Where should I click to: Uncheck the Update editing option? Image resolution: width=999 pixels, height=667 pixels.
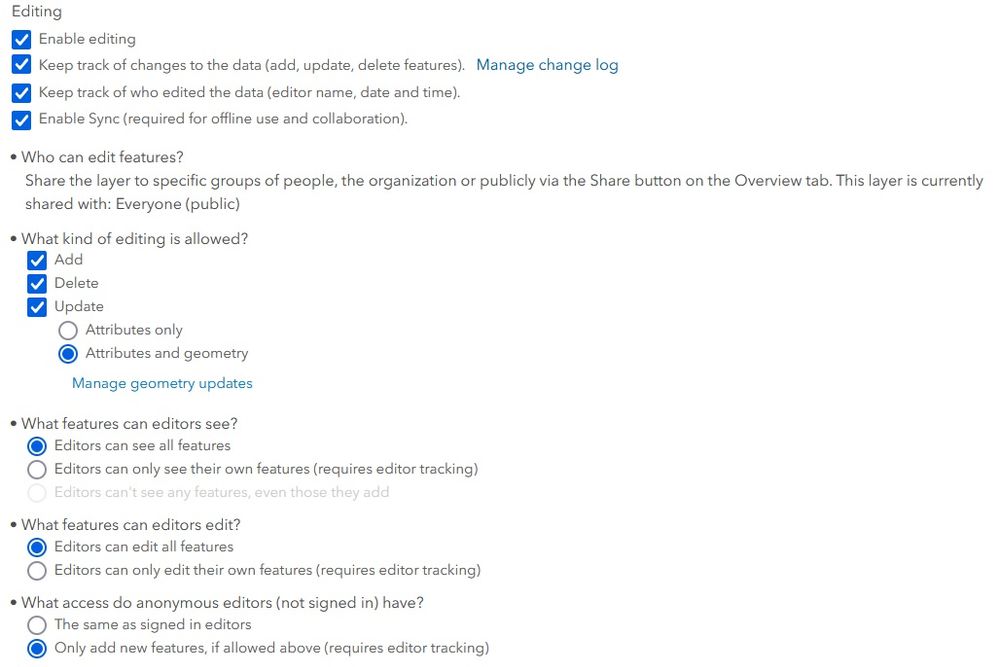tap(37, 307)
